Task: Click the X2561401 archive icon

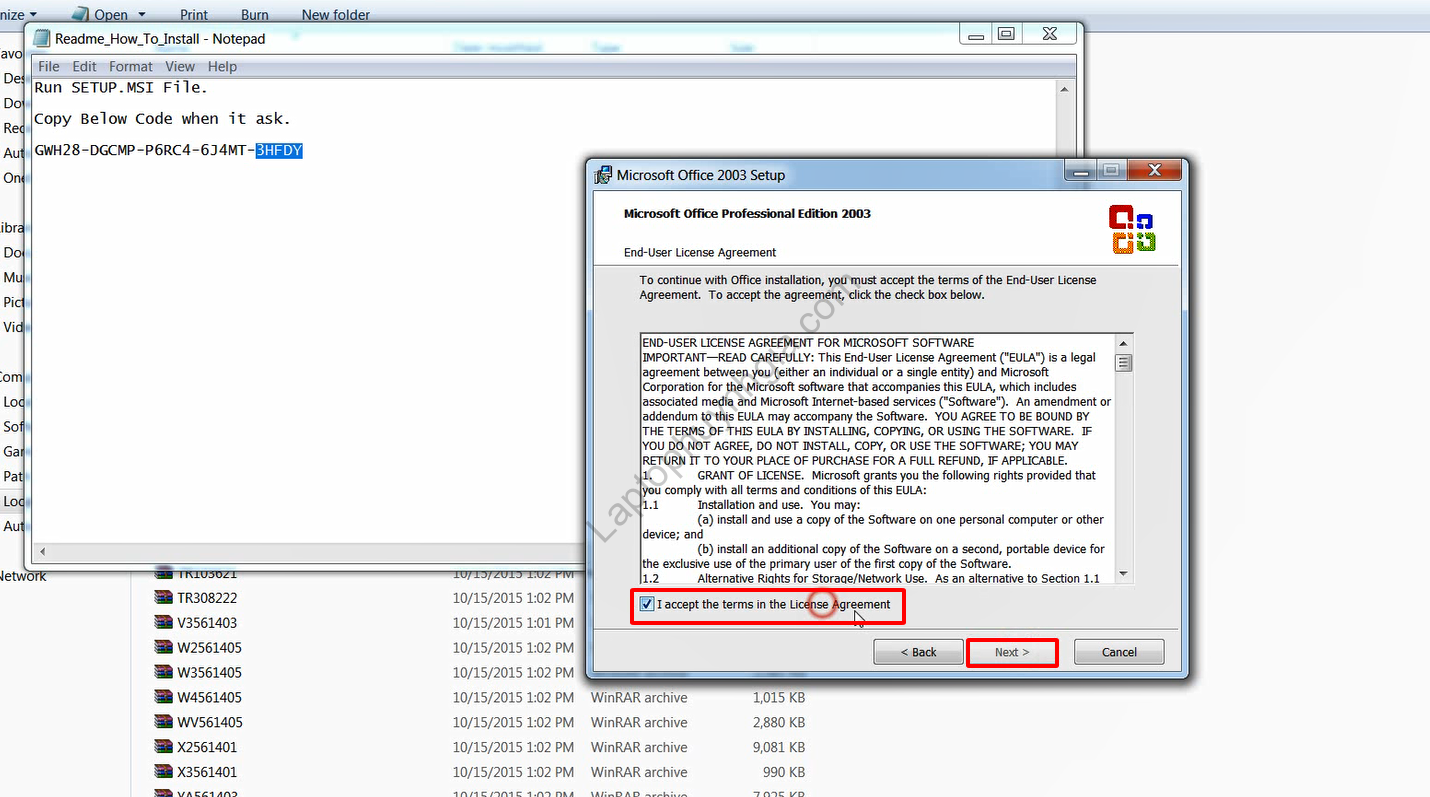Action: [x=163, y=747]
